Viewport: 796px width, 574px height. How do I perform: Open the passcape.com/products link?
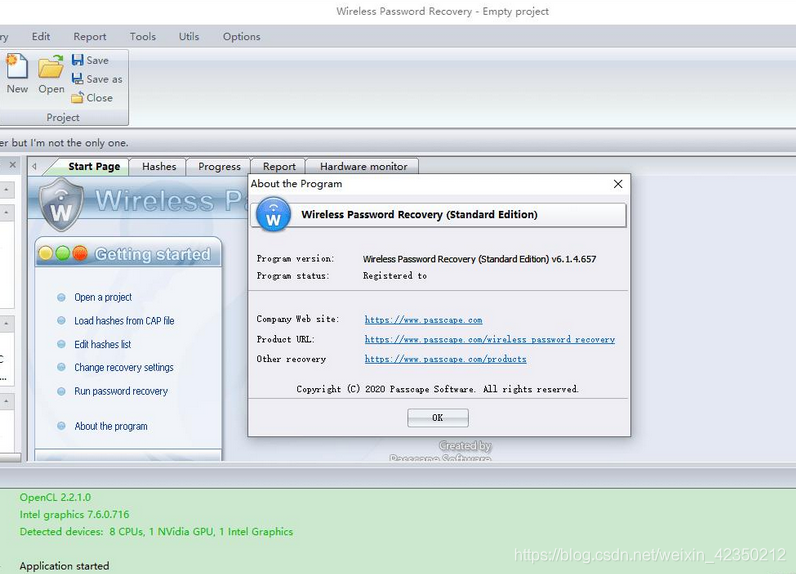pos(445,359)
